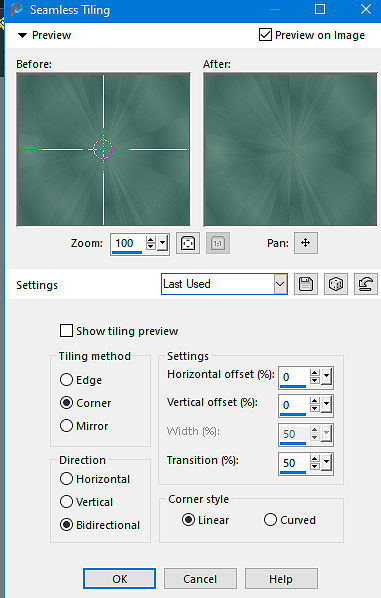
Task: Open the Zoom value dropdown arrow
Action: click(163, 243)
